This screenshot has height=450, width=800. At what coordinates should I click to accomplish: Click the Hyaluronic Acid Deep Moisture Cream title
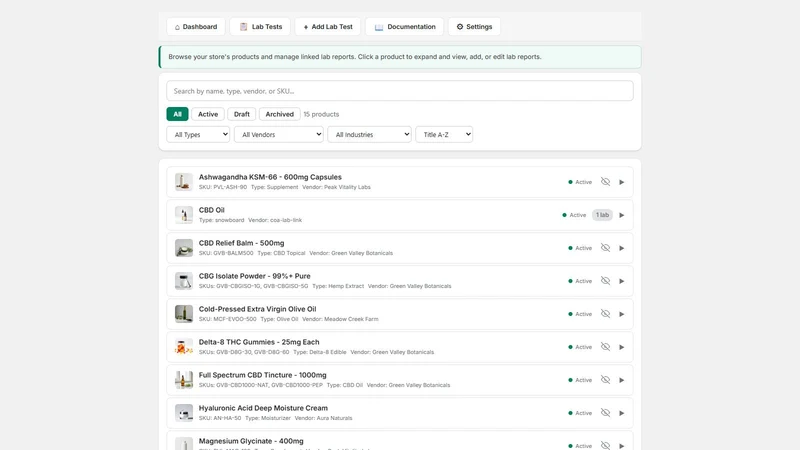[x=263, y=408]
